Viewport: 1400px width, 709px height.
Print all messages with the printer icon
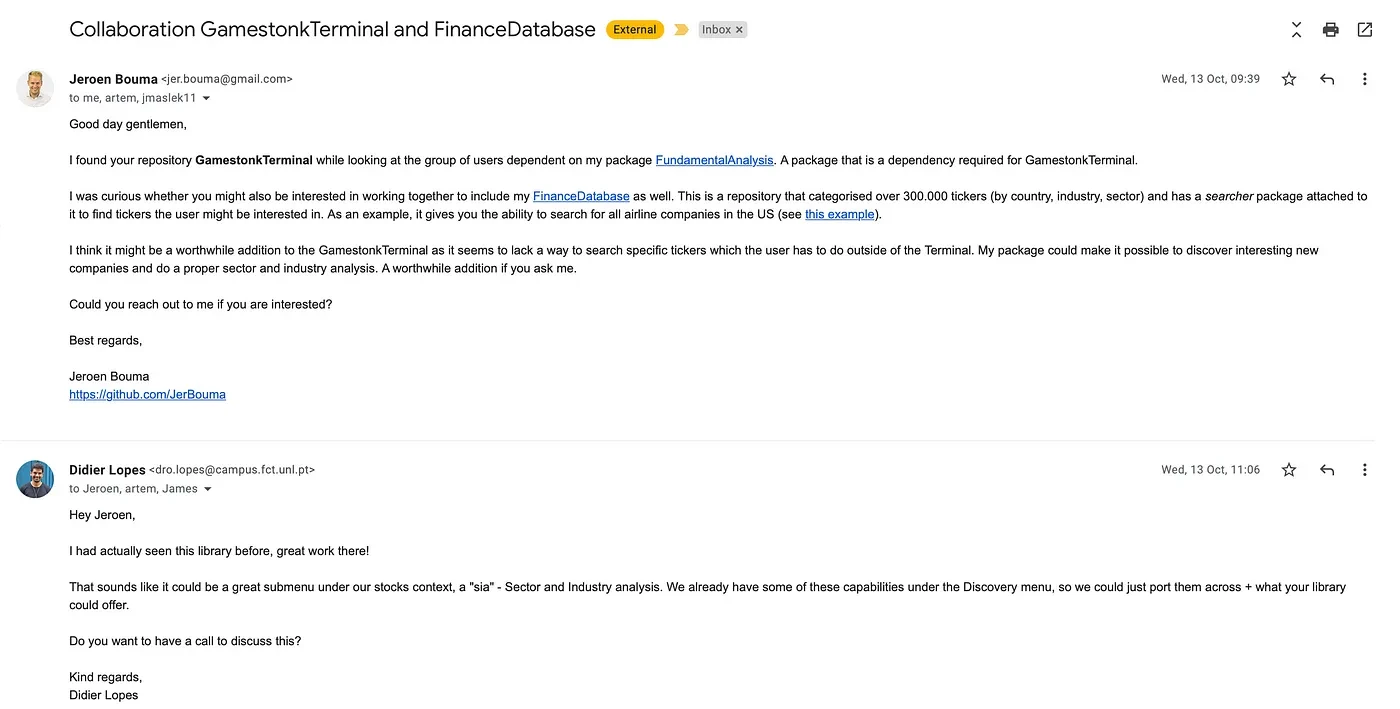(1330, 30)
